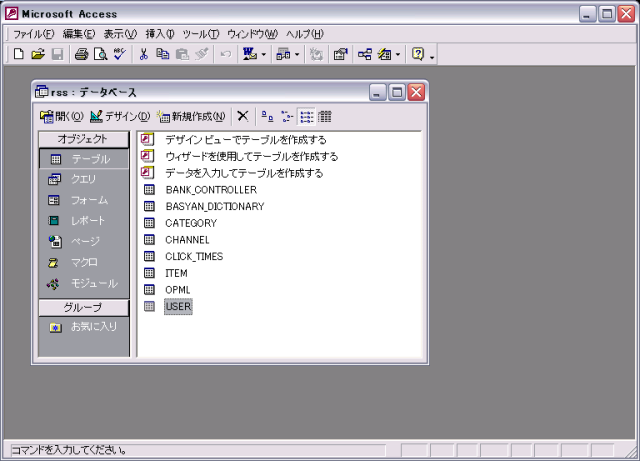Image resolution: width=640 pixels, height=461 pixels.
Task: Switch to Details view
Action: [x=325, y=116]
